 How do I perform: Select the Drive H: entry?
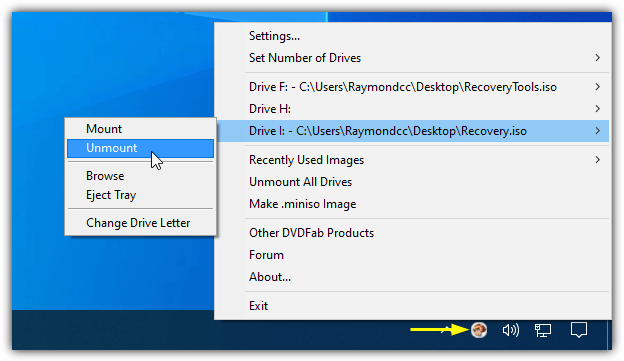pyautogui.click(x=411, y=109)
